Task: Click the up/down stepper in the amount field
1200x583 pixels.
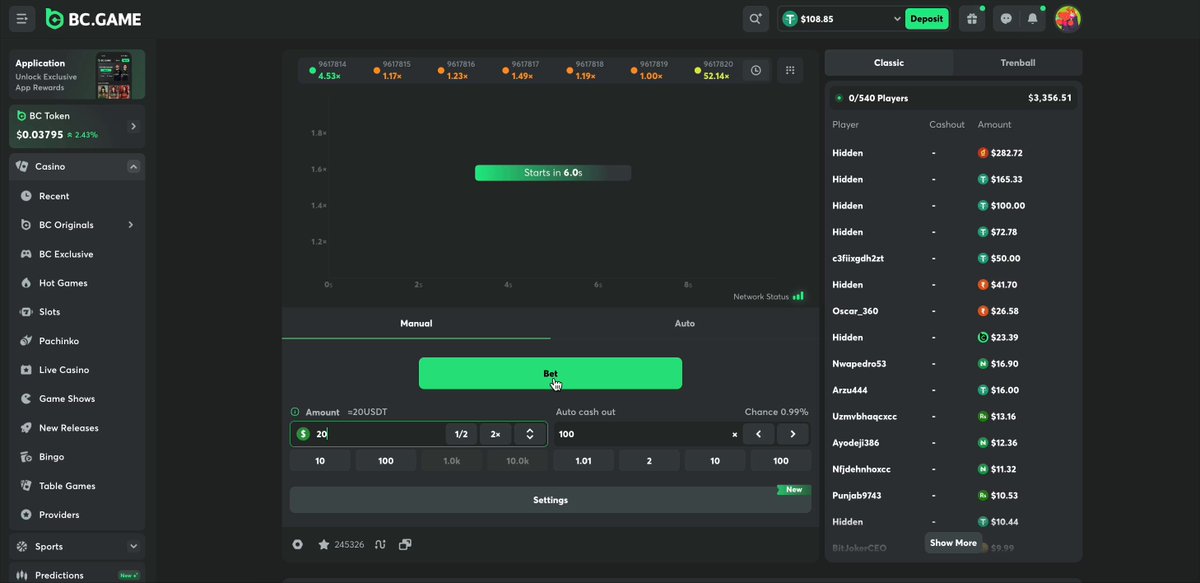Action: (x=529, y=434)
